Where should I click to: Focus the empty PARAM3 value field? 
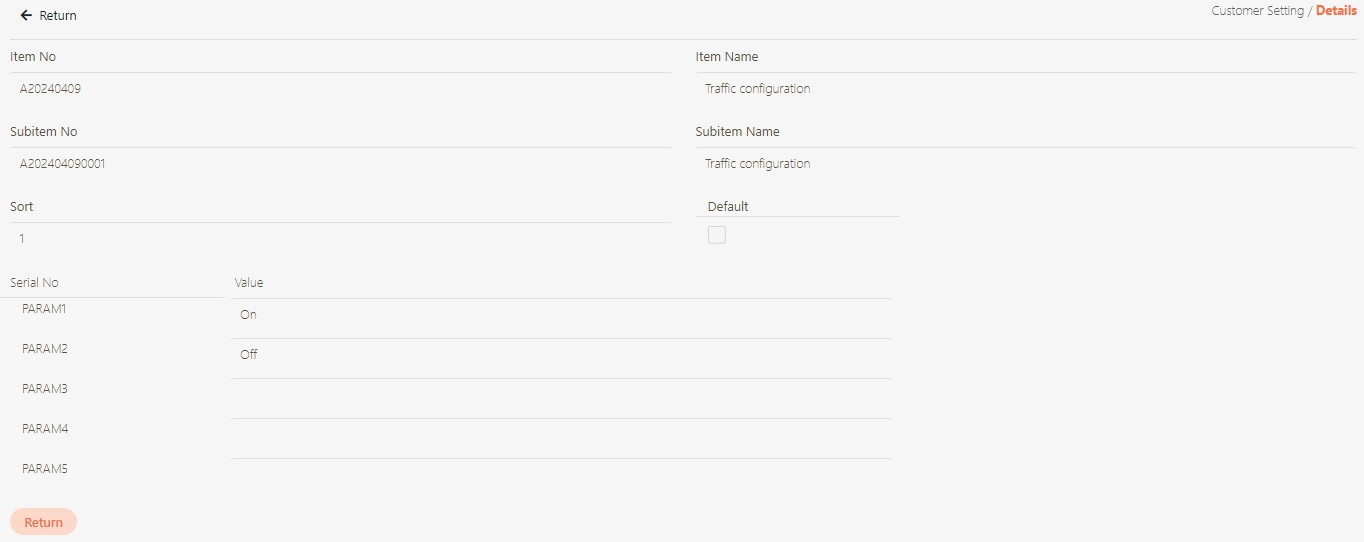point(560,398)
